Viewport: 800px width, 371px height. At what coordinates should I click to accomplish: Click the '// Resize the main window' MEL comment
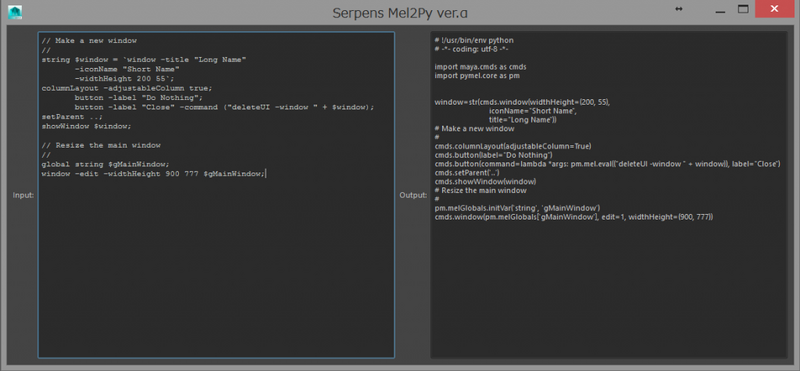point(101,145)
